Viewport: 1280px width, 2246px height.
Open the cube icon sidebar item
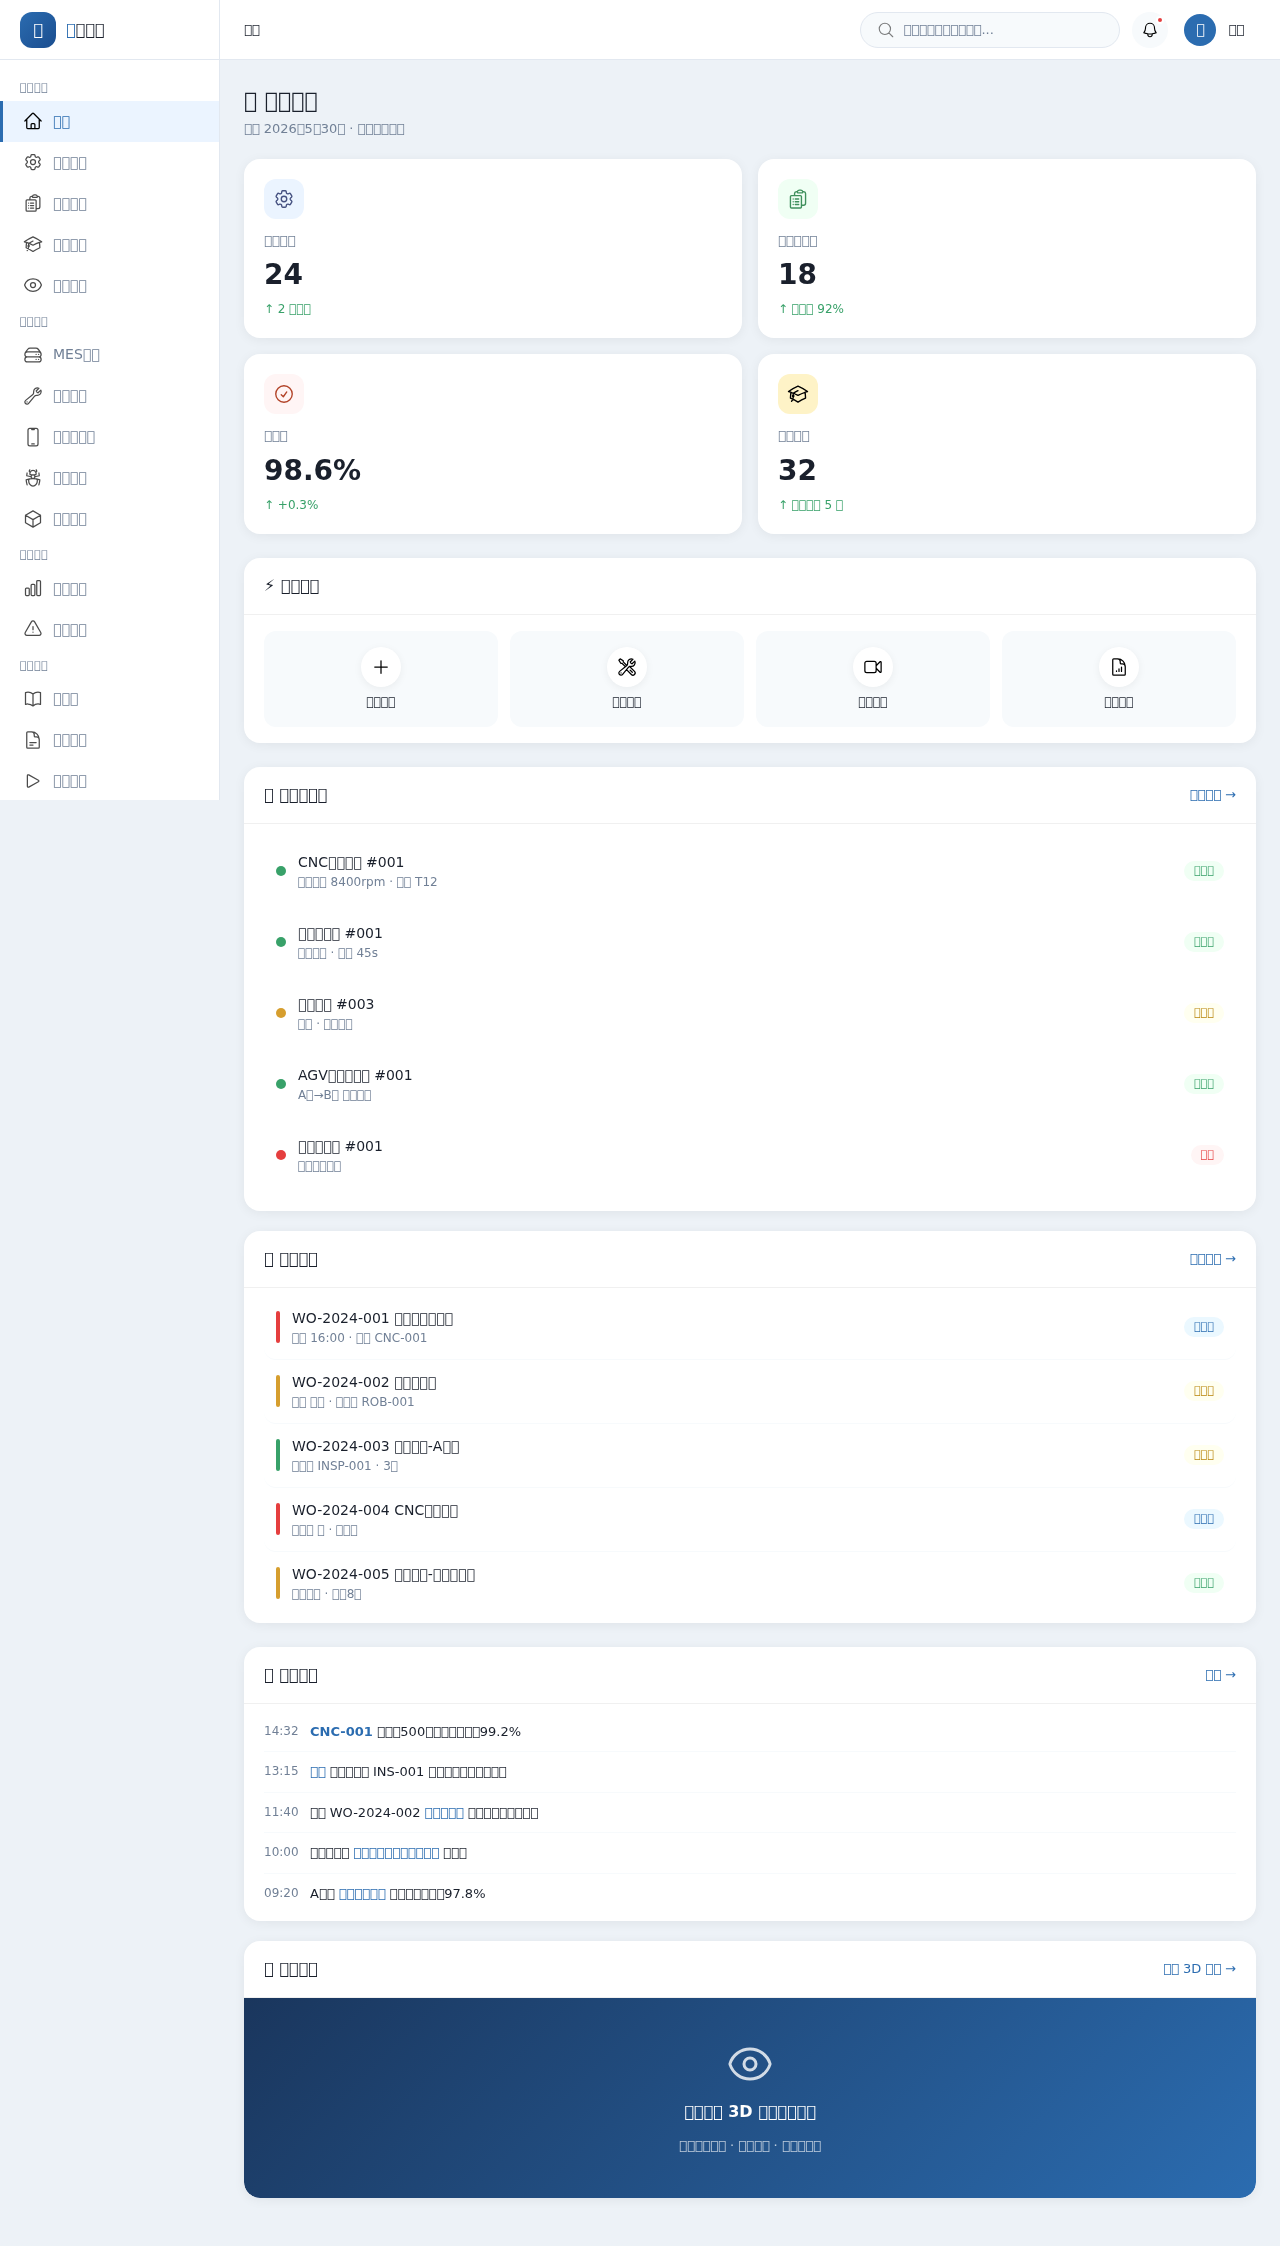[x=109, y=519]
